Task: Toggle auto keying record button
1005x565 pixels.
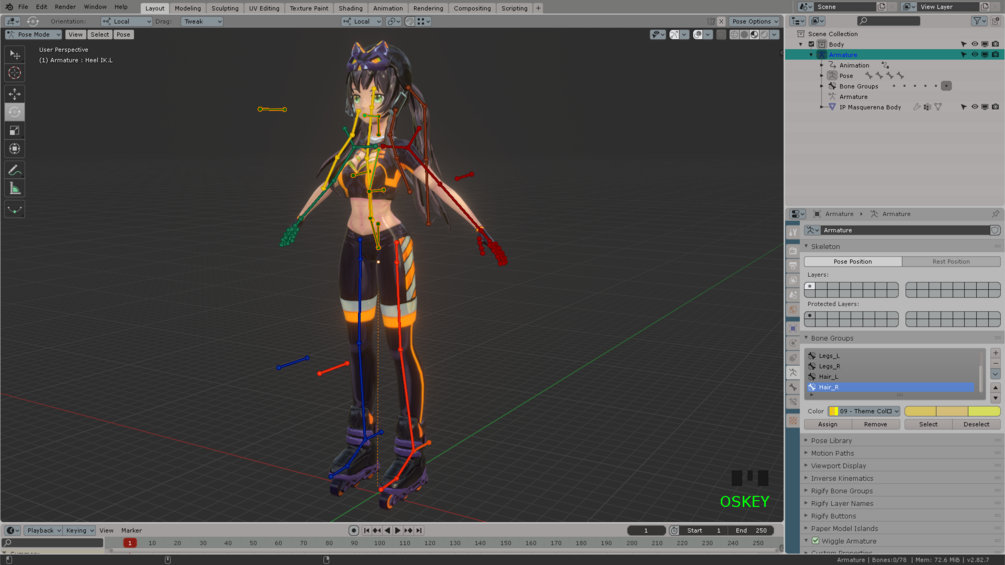Action: point(353,530)
